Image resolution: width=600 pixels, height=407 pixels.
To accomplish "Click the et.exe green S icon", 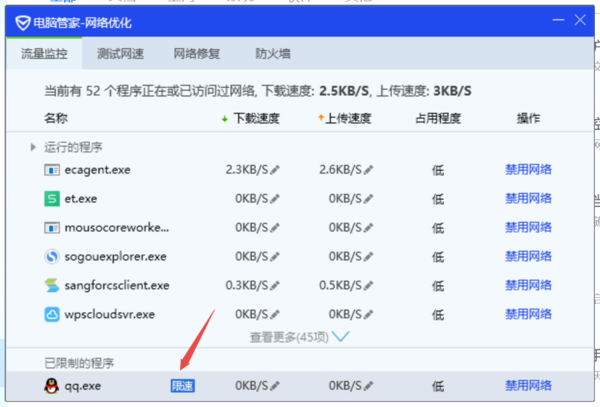I will (53, 199).
